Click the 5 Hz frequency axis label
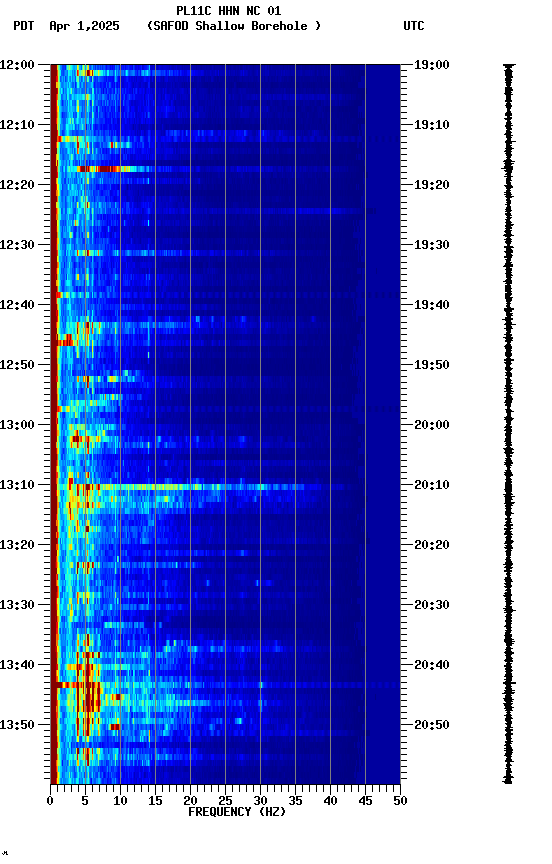 click(85, 801)
